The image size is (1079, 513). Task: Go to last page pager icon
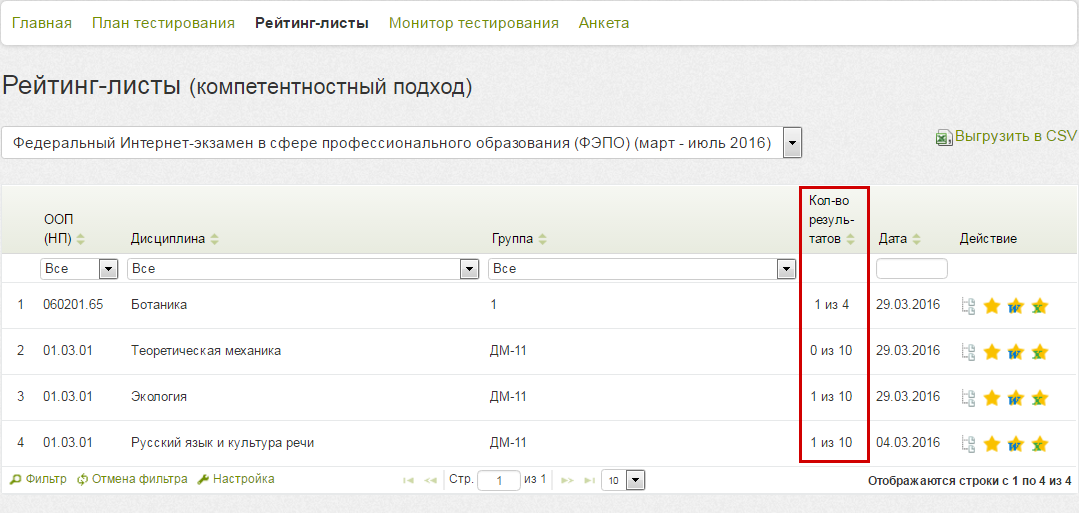click(590, 480)
